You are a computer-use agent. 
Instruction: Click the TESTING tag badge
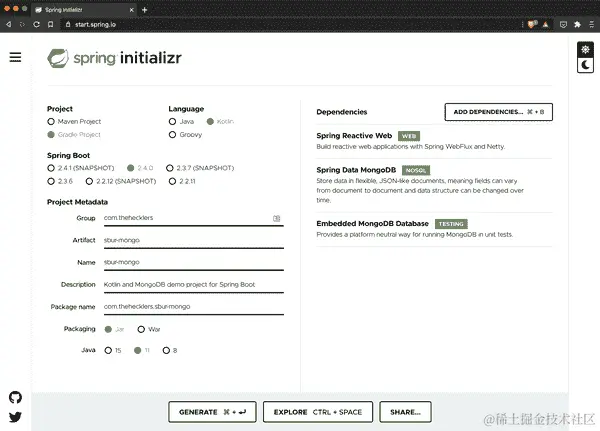click(451, 224)
